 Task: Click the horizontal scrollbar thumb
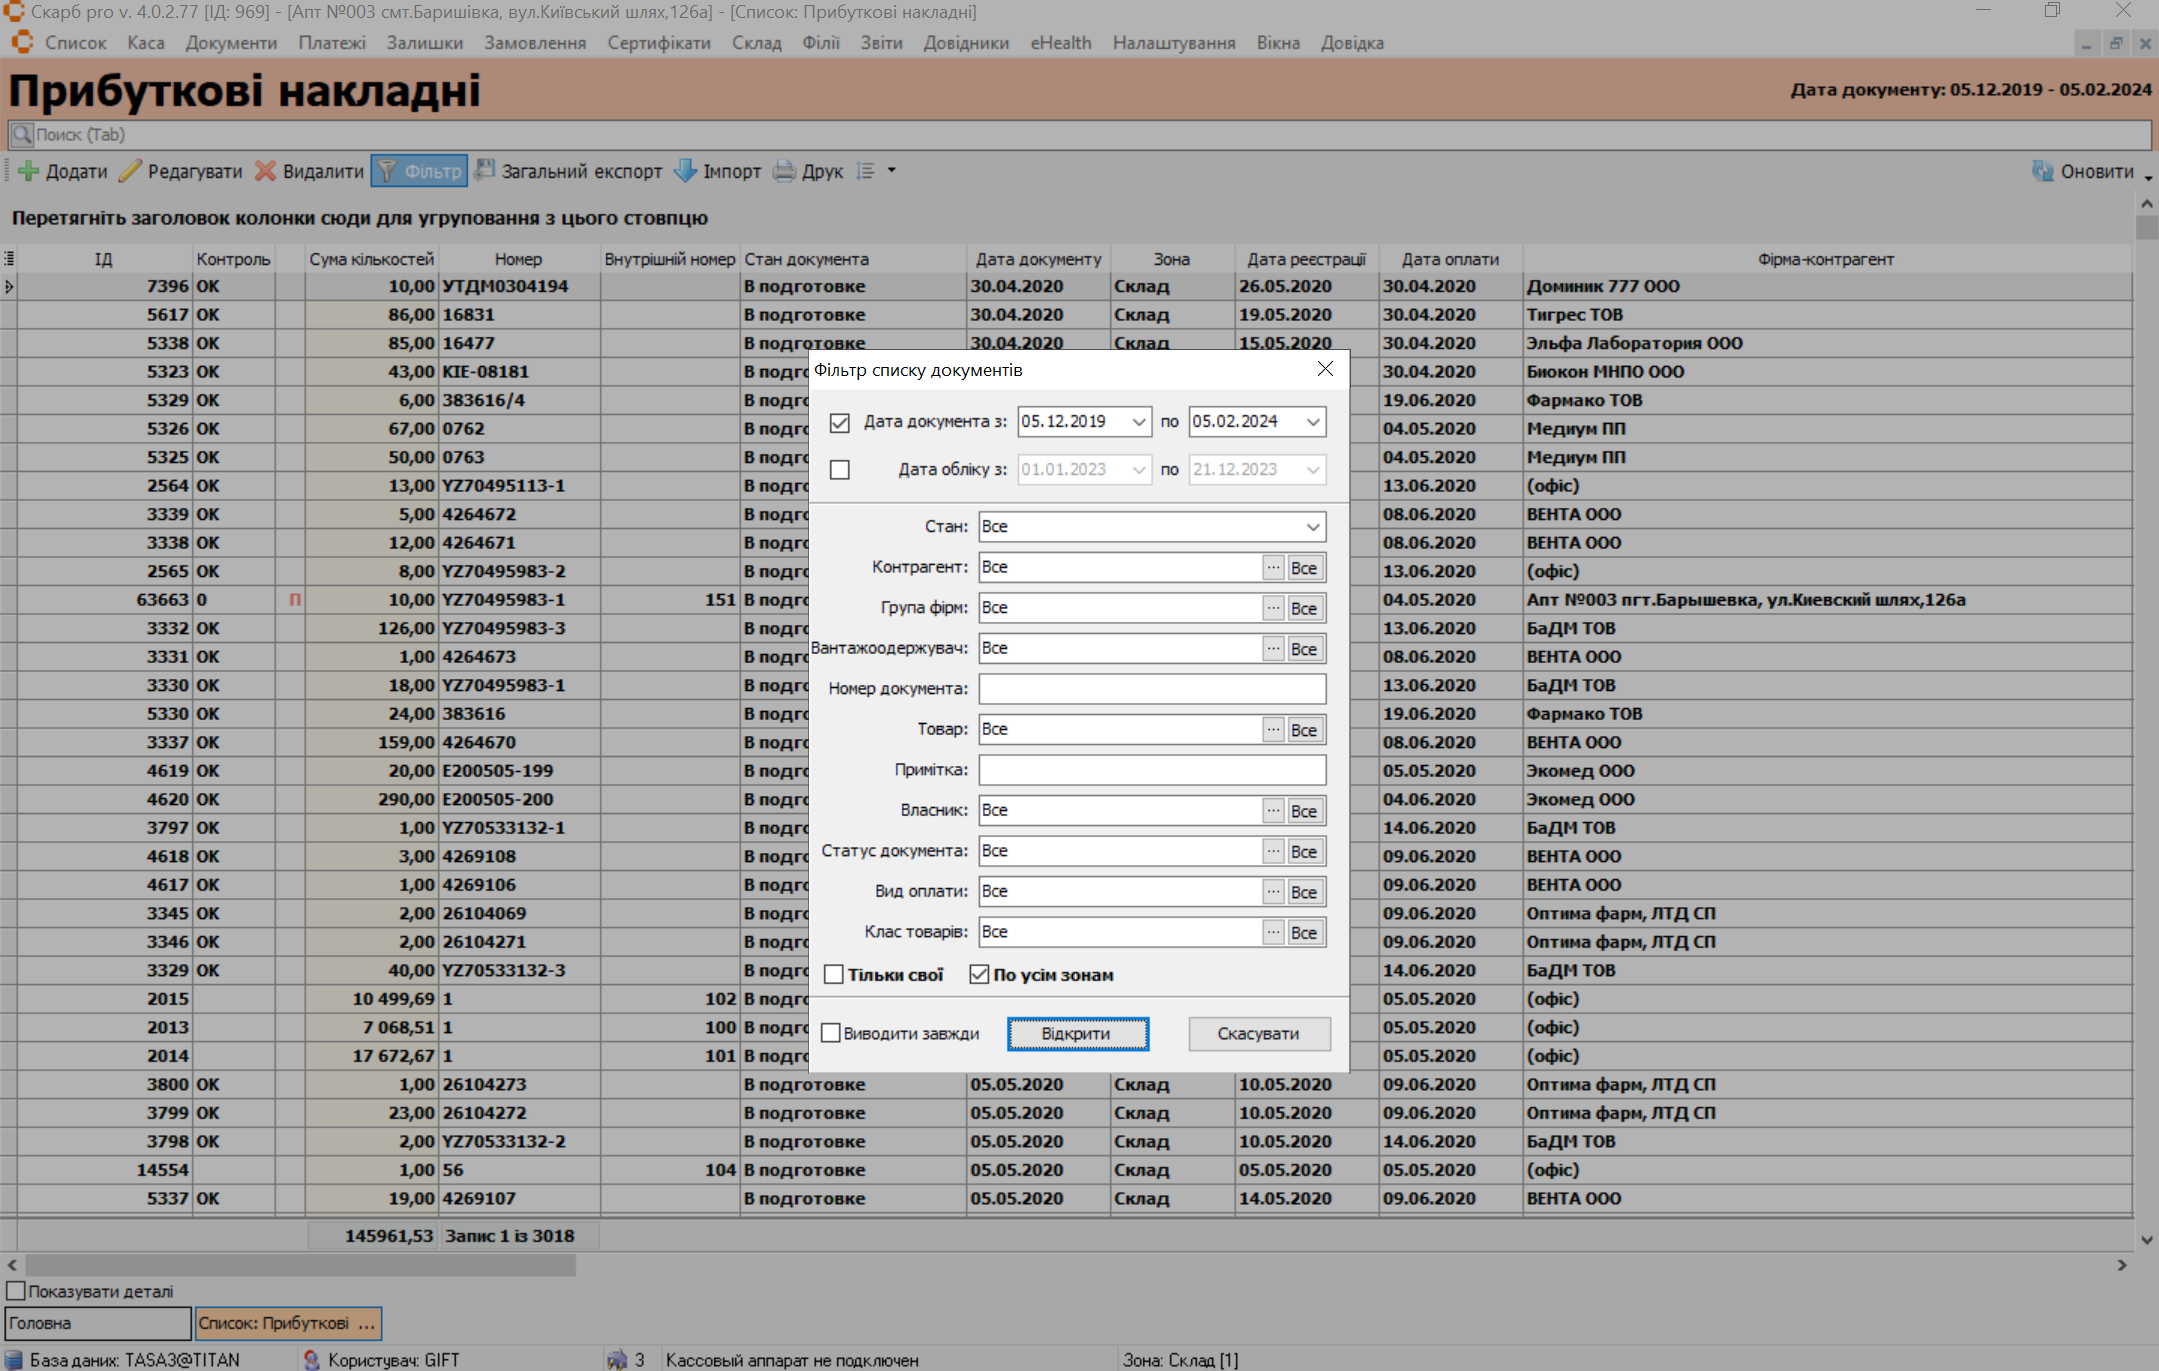(300, 1265)
